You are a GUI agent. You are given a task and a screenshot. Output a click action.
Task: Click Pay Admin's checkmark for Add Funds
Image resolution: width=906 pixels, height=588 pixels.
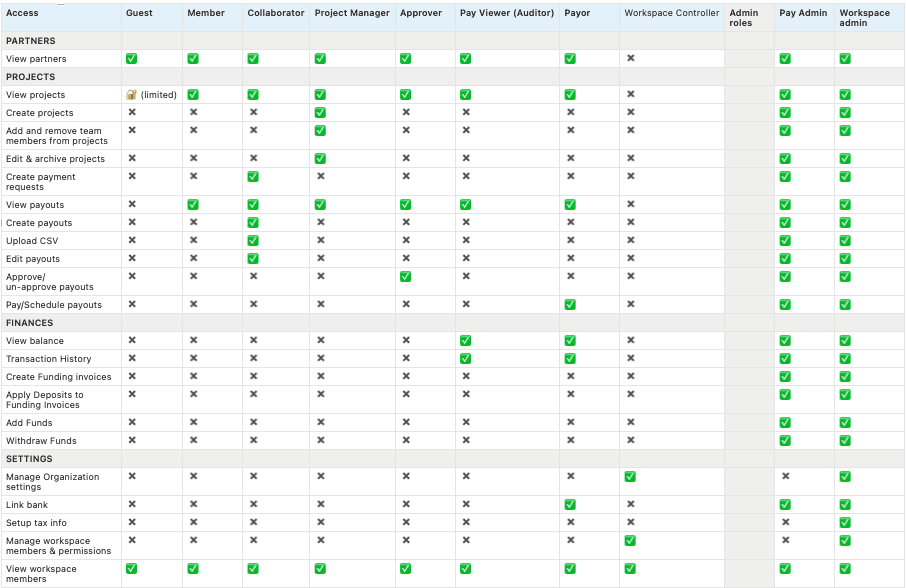(785, 423)
